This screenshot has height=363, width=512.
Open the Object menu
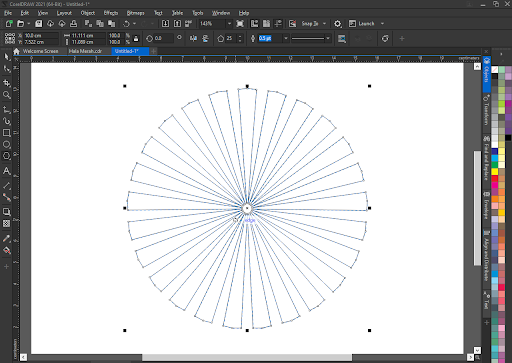tap(88, 13)
